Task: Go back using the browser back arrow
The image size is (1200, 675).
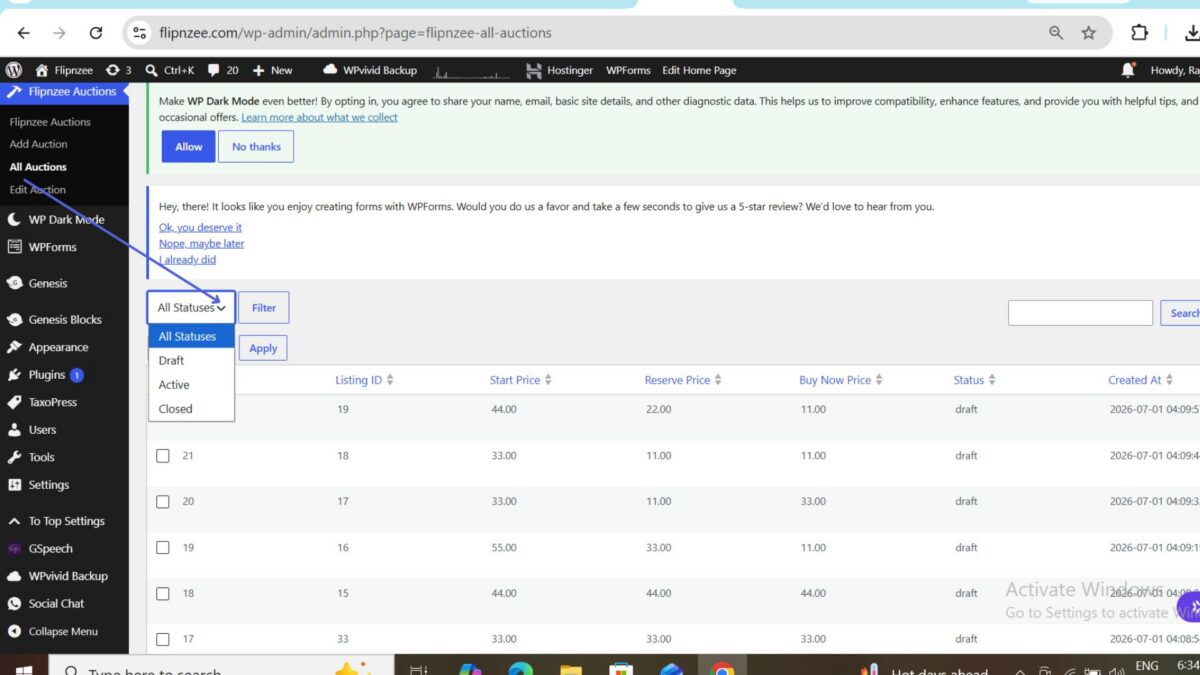Action: pos(24,33)
